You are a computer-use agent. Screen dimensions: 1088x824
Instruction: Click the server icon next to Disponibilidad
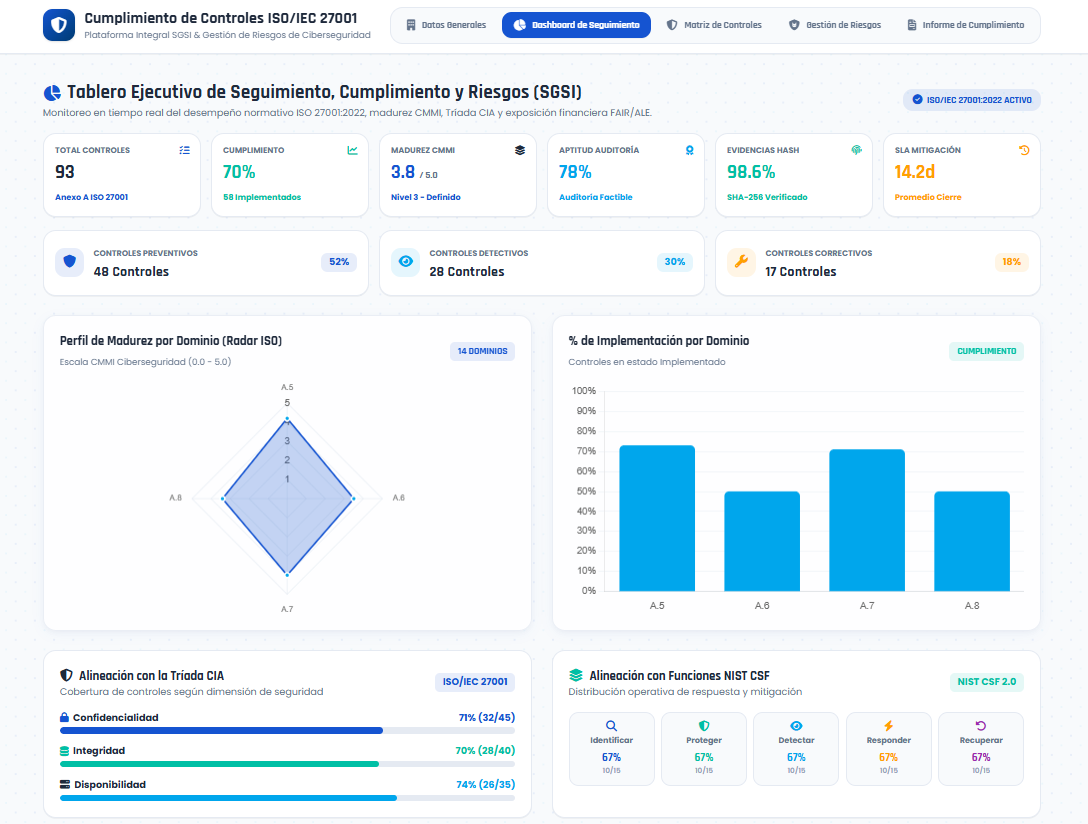coord(65,784)
